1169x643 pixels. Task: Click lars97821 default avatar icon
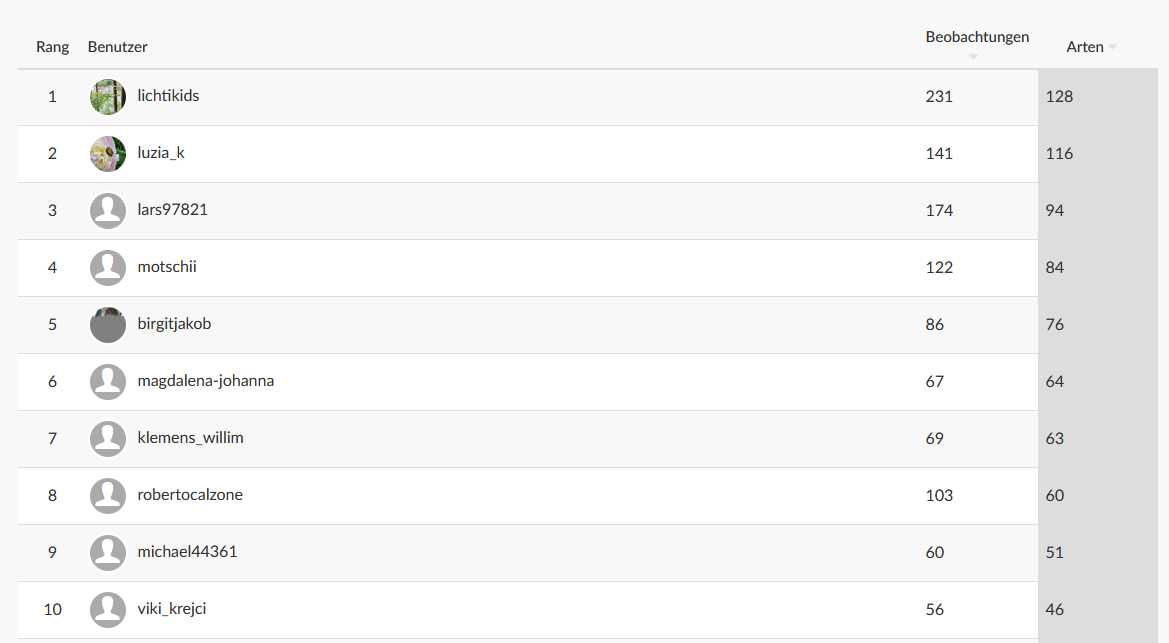click(108, 211)
